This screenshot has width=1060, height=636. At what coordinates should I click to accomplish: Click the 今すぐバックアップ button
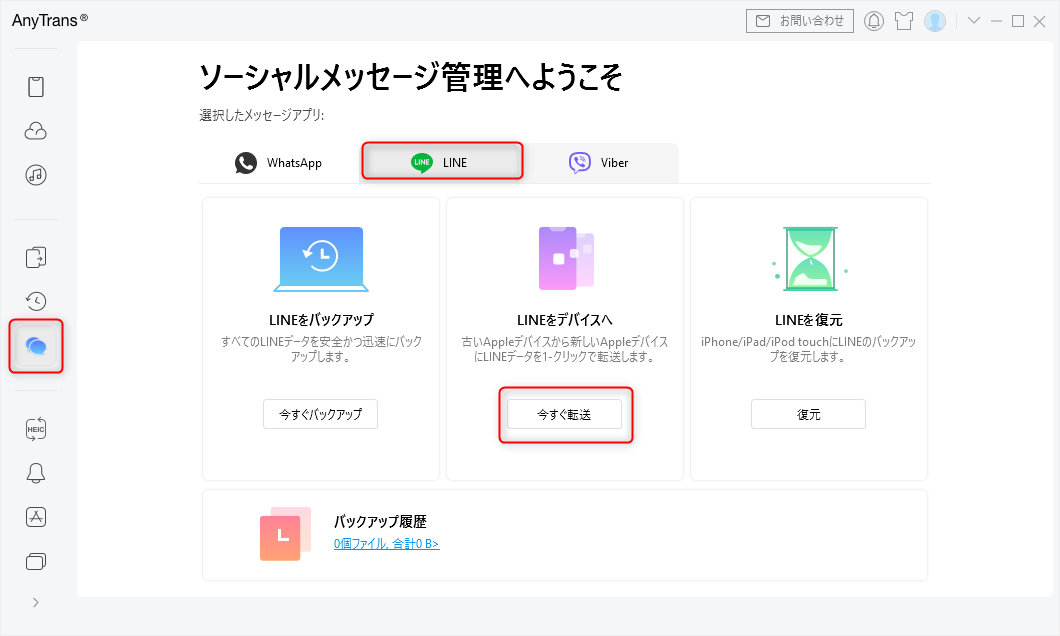pos(320,414)
